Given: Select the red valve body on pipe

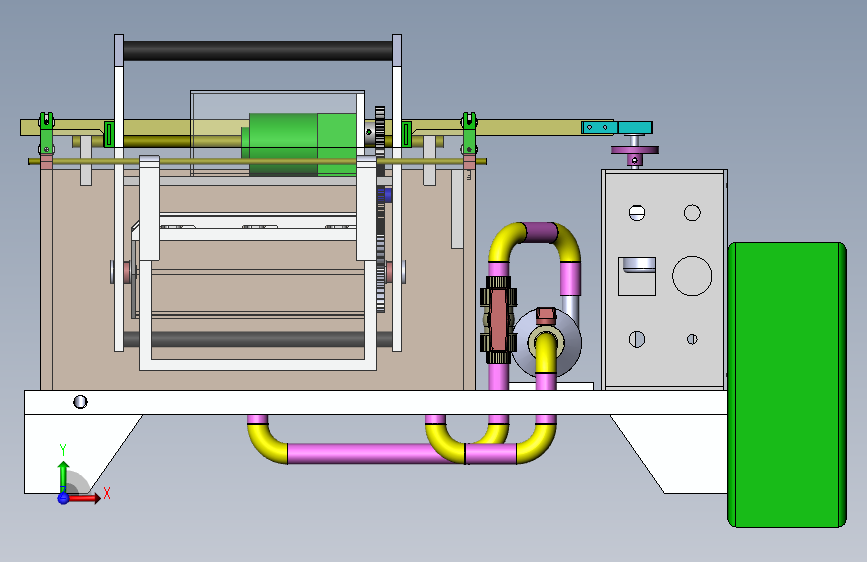Looking at the screenshot, I should tap(499, 319).
